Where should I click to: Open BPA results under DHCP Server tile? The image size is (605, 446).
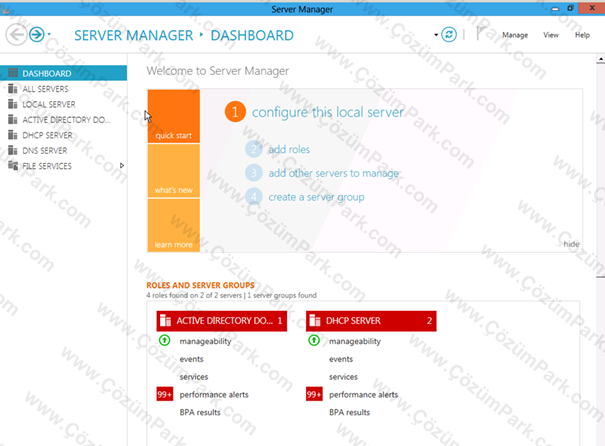tap(349, 412)
